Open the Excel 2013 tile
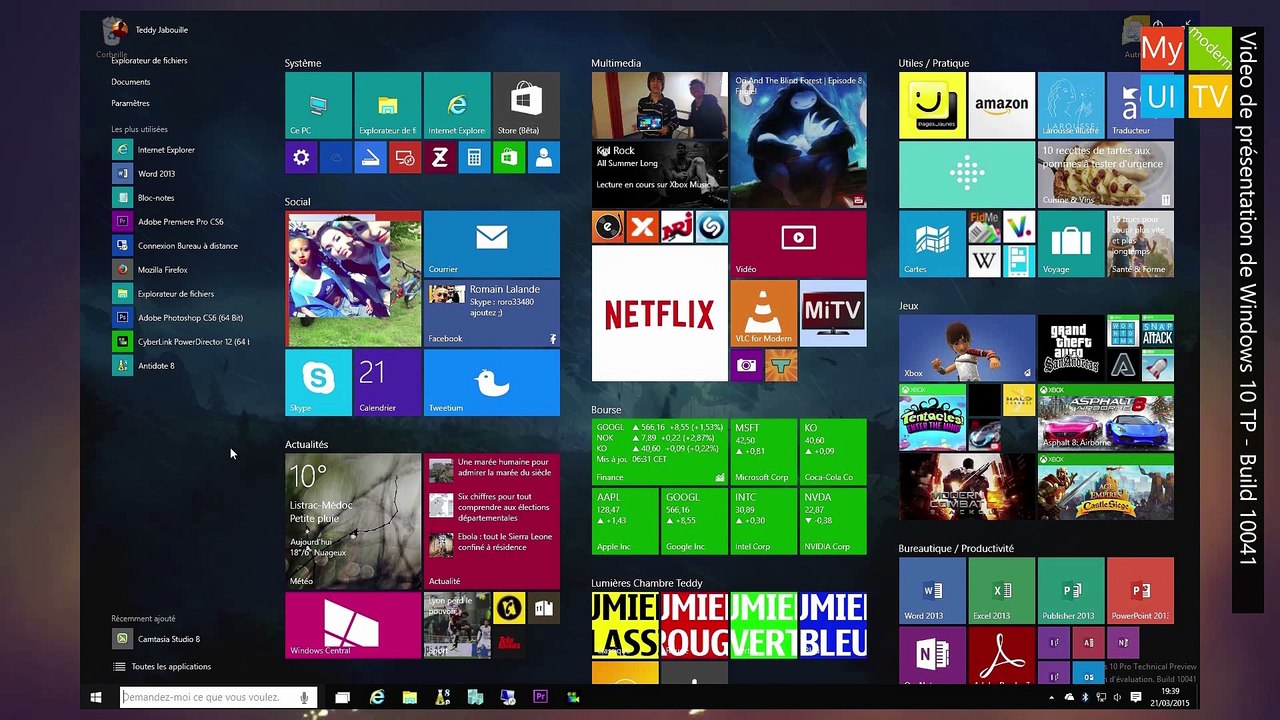1280x720 pixels. pyautogui.click(x=1001, y=591)
